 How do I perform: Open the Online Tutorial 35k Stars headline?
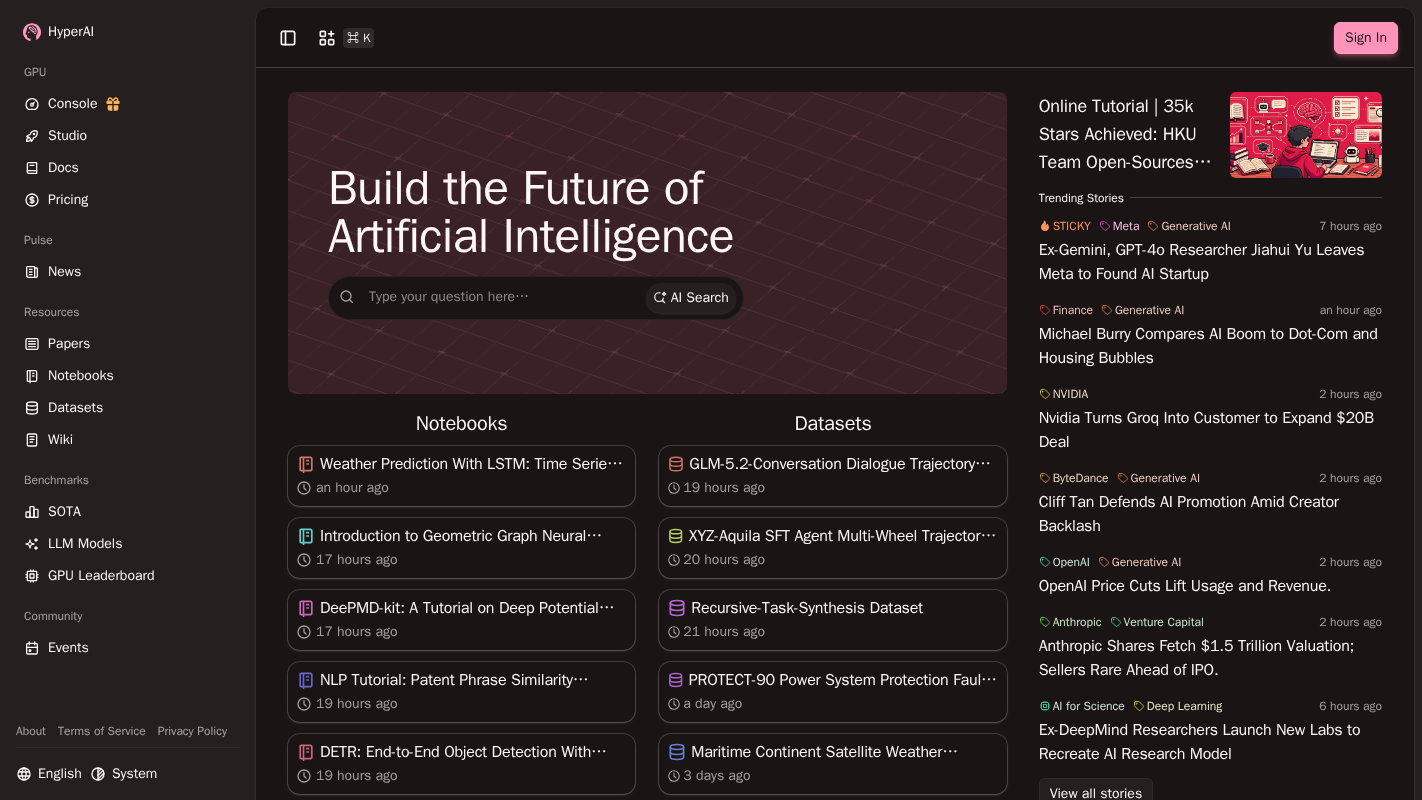[x=1125, y=134]
